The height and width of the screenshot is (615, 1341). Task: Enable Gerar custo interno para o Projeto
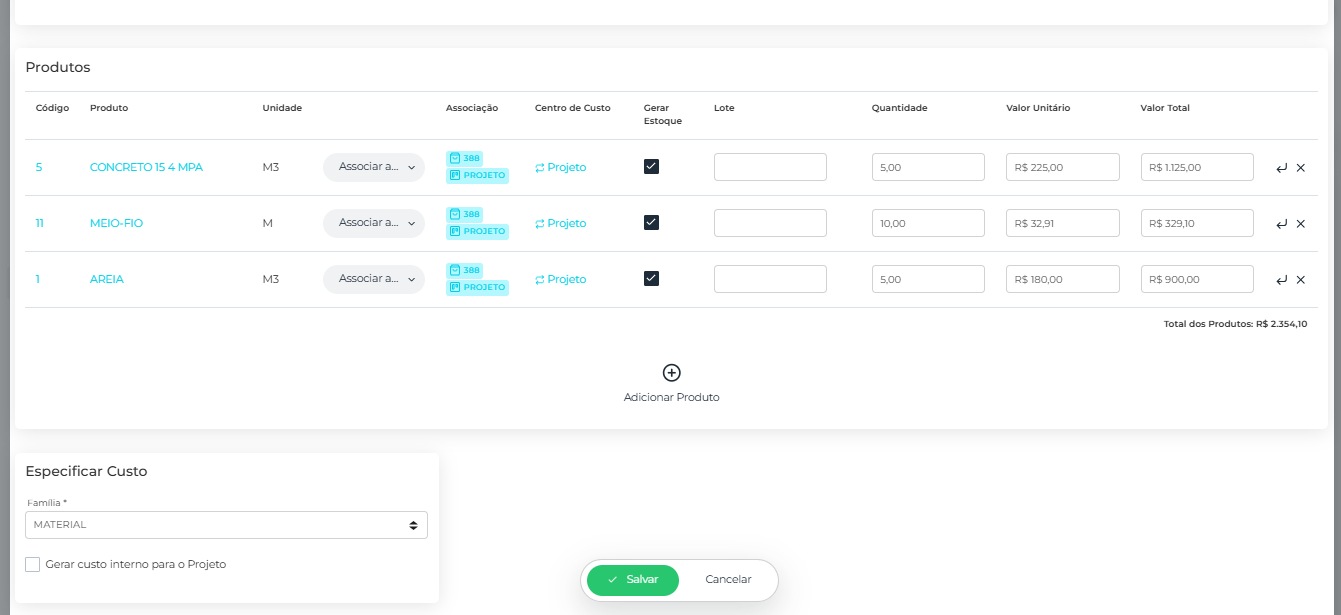[x=33, y=564]
